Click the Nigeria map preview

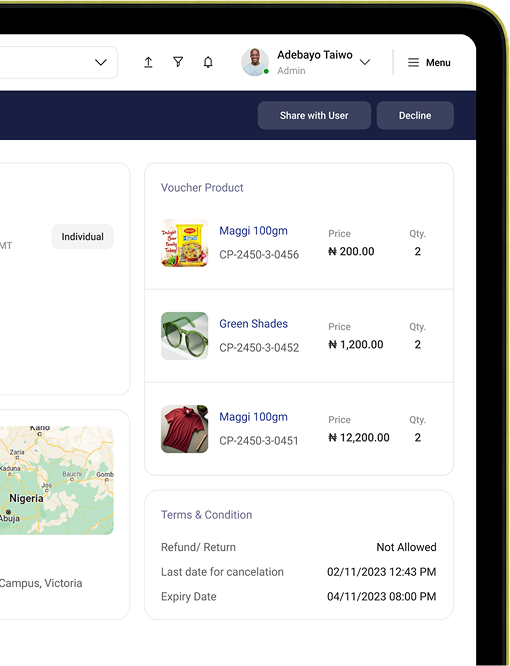click(56, 480)
